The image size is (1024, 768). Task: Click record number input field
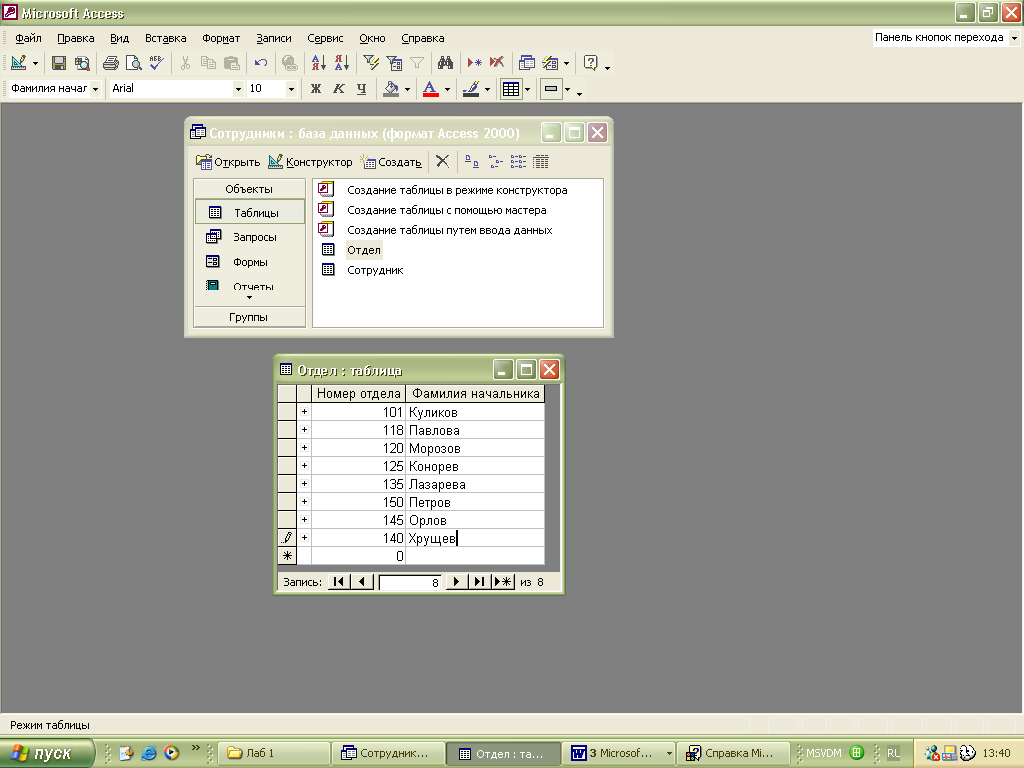tap(409, 582)
